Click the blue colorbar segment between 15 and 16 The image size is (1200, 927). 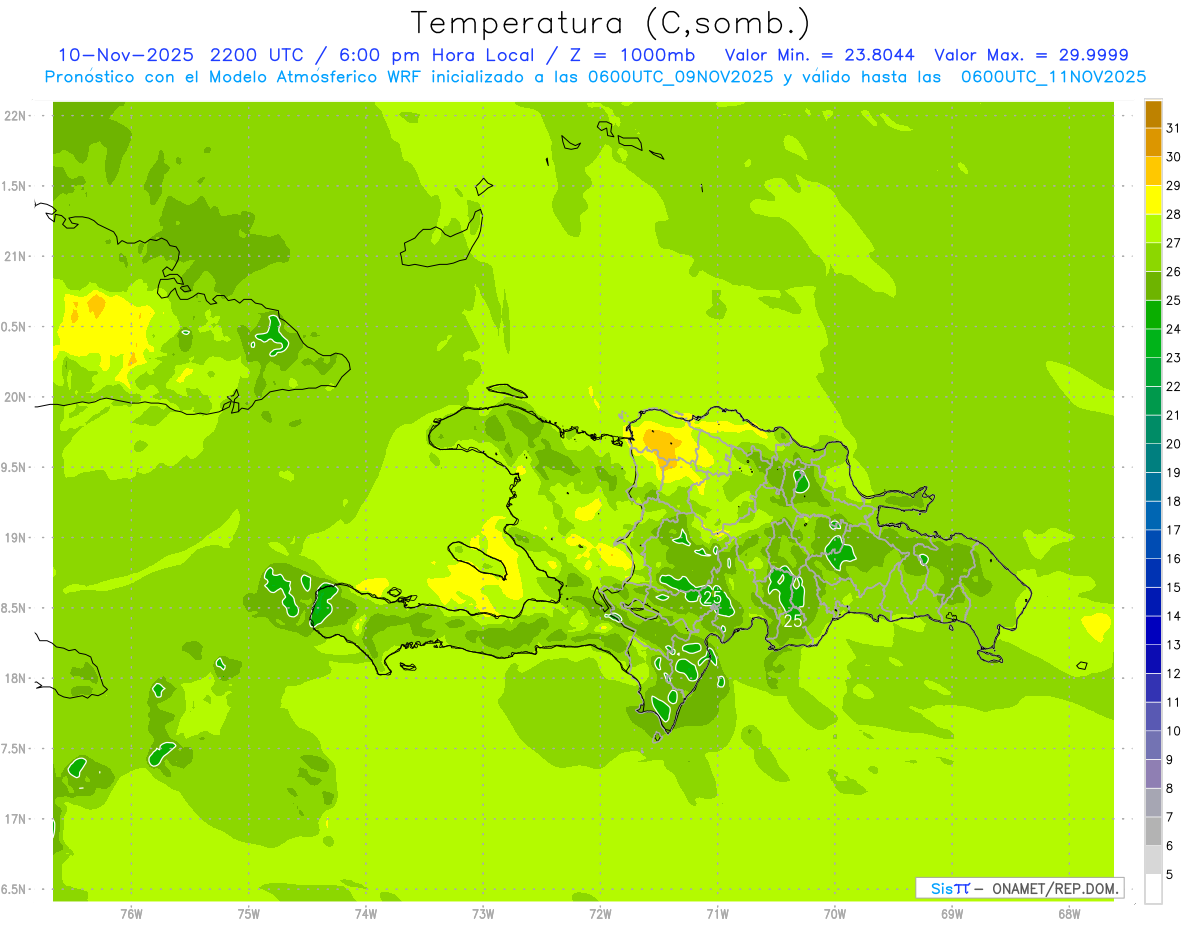point(1153,573)
